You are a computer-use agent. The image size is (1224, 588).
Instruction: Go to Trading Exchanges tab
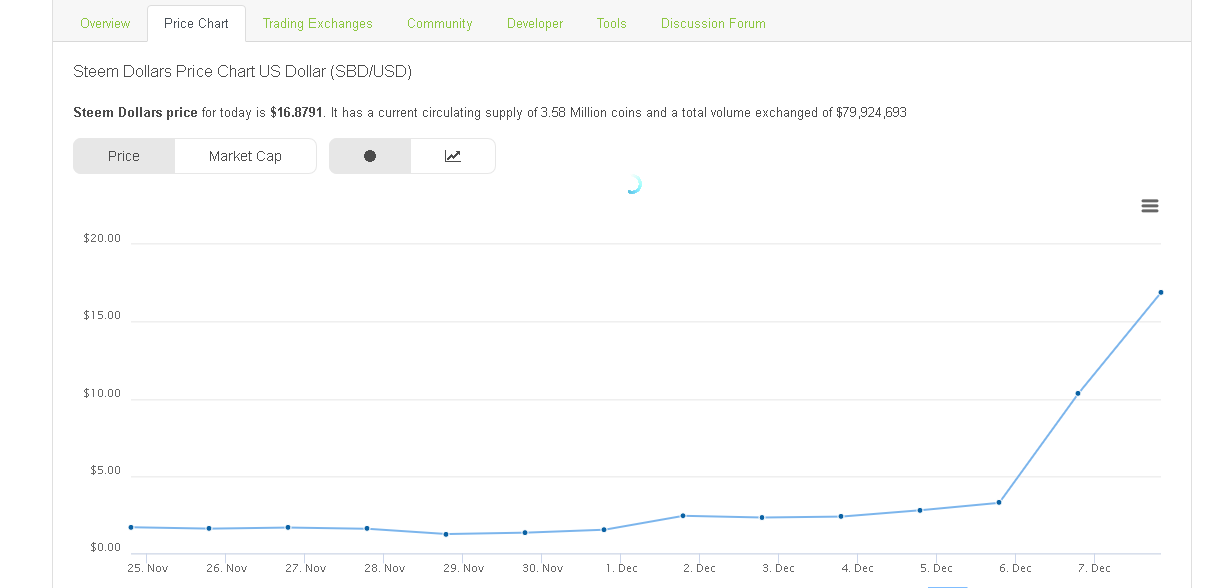pyautogui.click(x=318, y=23)
